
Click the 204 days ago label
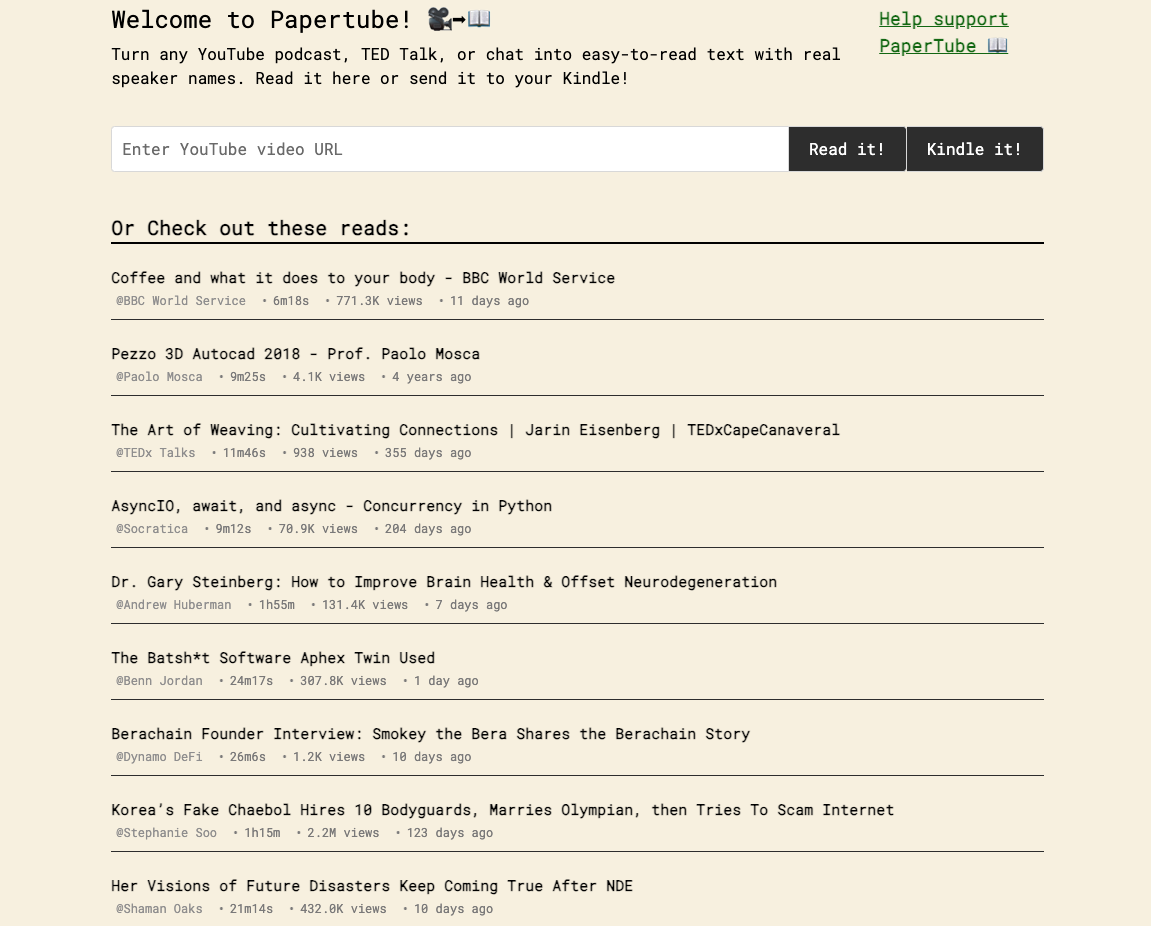428,529
